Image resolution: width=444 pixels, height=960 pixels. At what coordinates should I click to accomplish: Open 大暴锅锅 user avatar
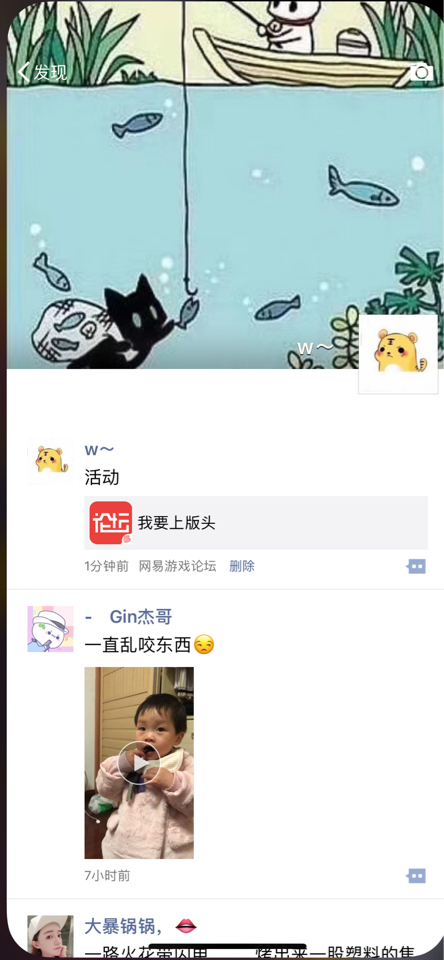[x=50, y=937]
